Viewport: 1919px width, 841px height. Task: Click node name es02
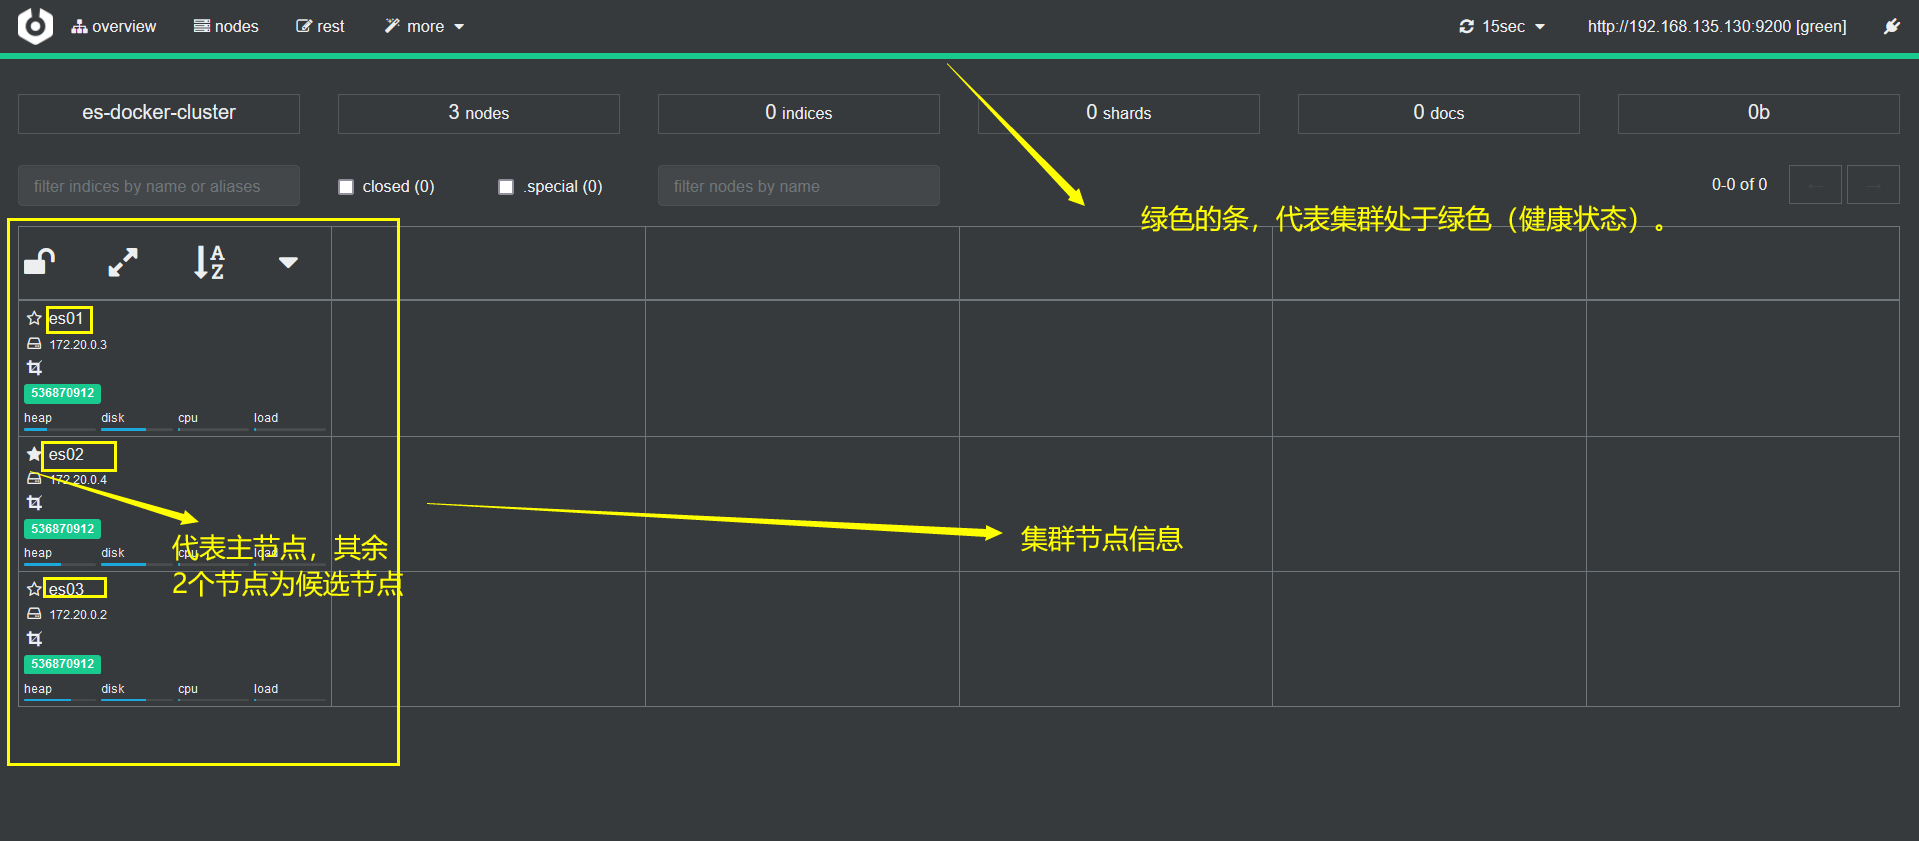pos(66,455)
